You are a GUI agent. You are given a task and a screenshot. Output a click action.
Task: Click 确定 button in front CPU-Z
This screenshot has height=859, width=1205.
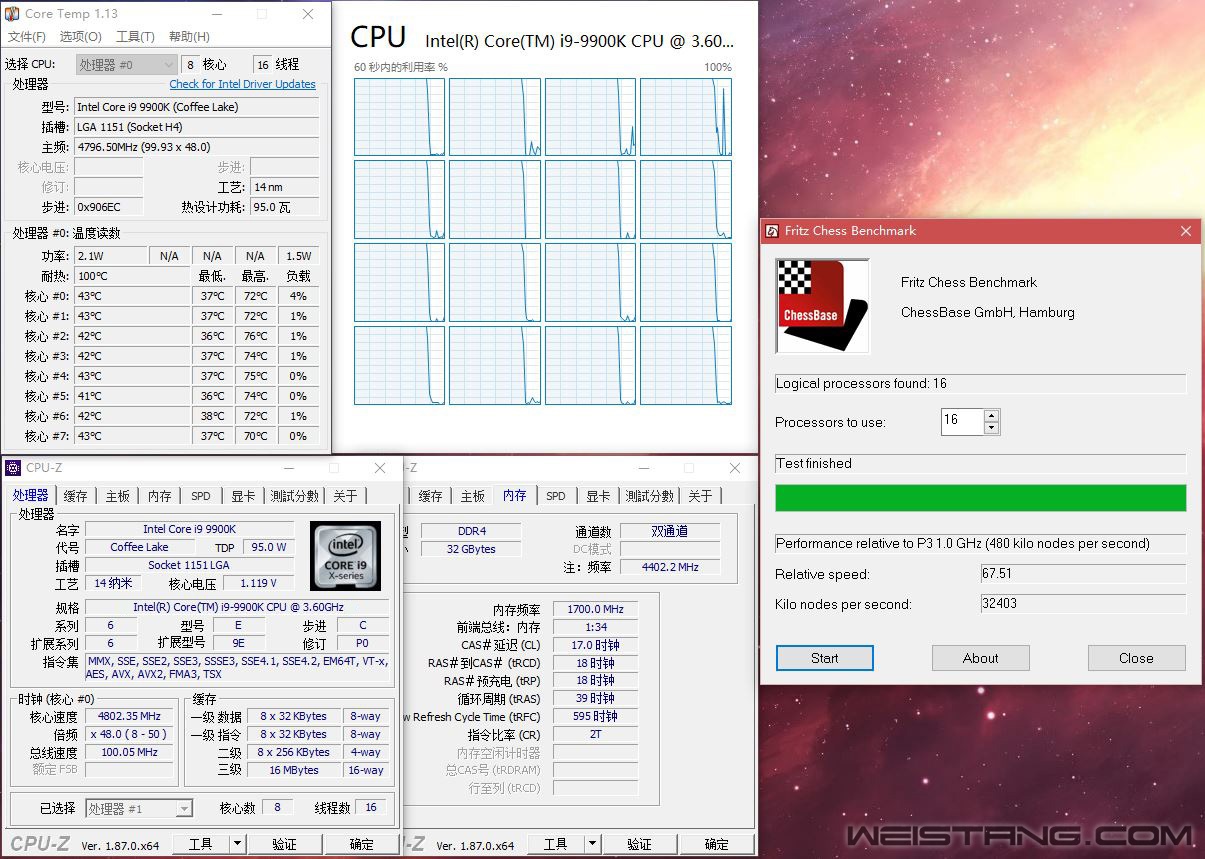click(362, 844)
